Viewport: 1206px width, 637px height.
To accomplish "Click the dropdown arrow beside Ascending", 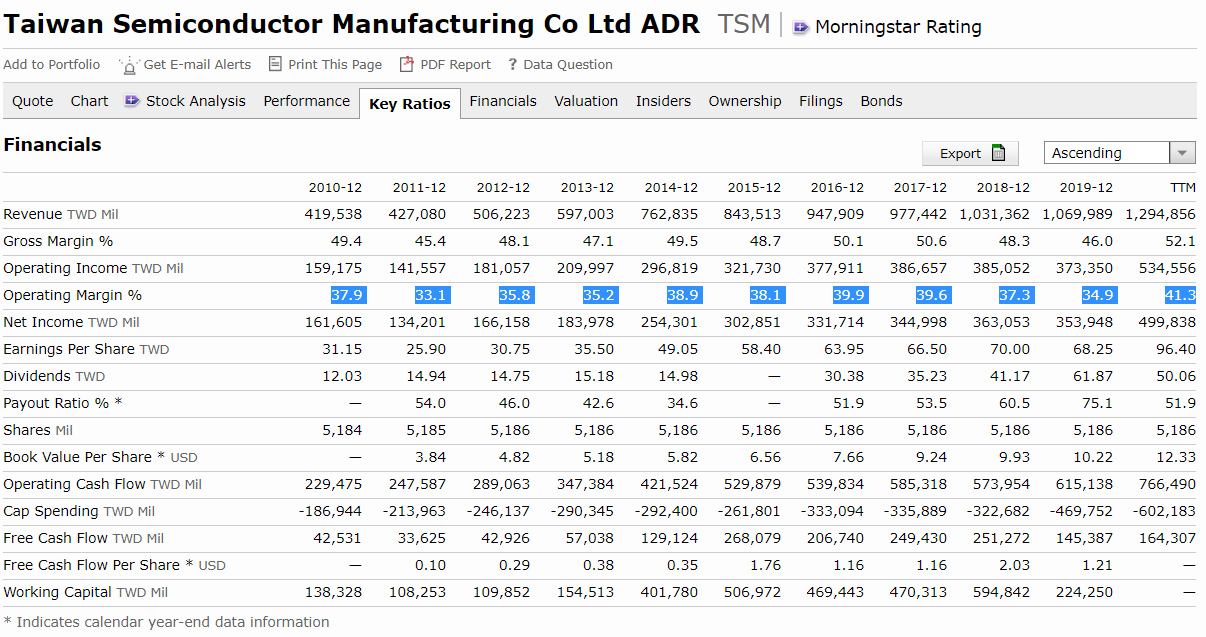I will click(1182, 153).
